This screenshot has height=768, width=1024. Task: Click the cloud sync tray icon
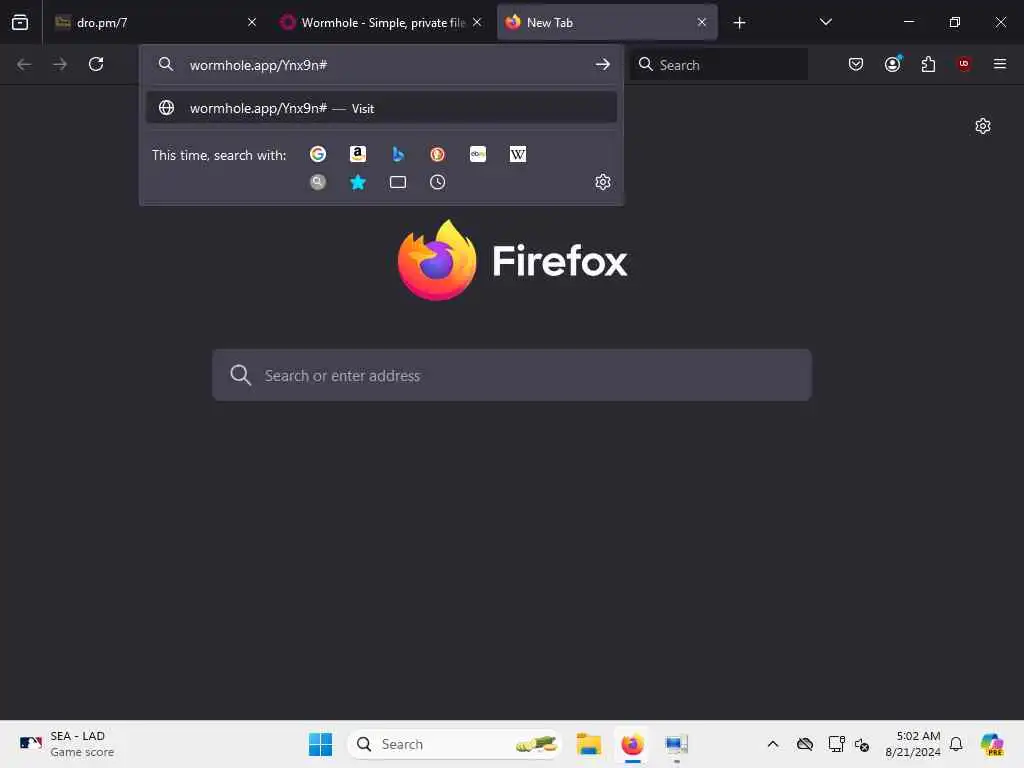tap(805, 744)
